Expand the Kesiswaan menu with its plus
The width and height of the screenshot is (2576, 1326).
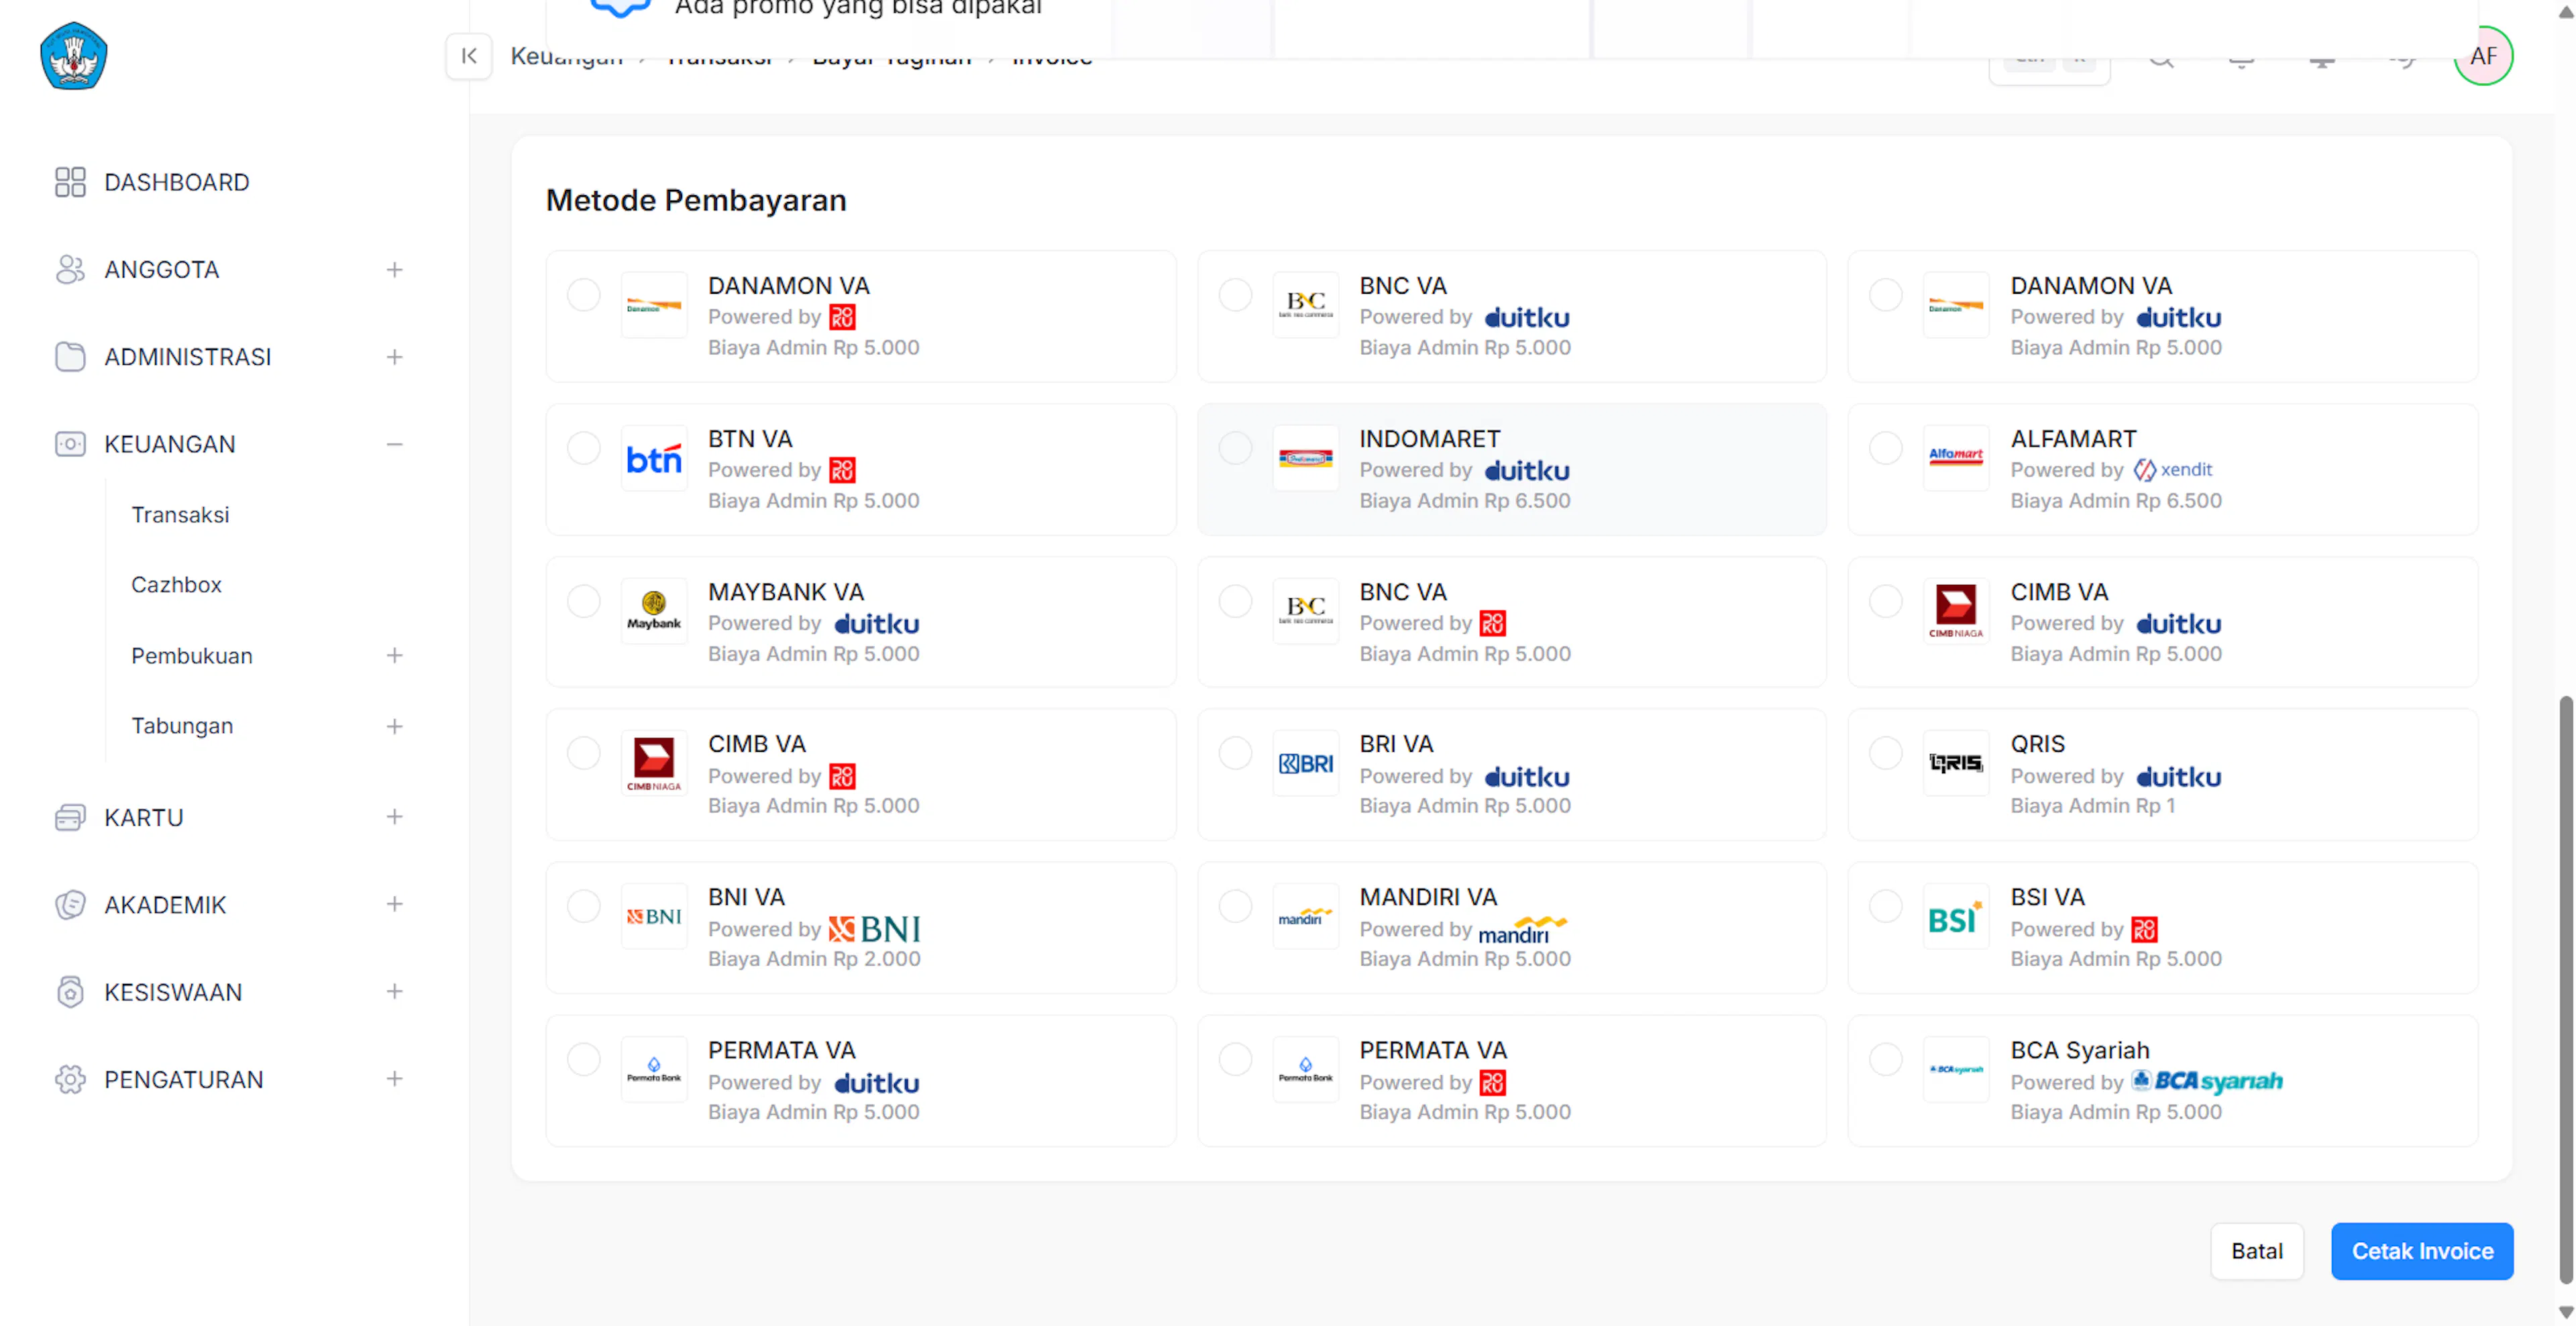tap(395, 992)
